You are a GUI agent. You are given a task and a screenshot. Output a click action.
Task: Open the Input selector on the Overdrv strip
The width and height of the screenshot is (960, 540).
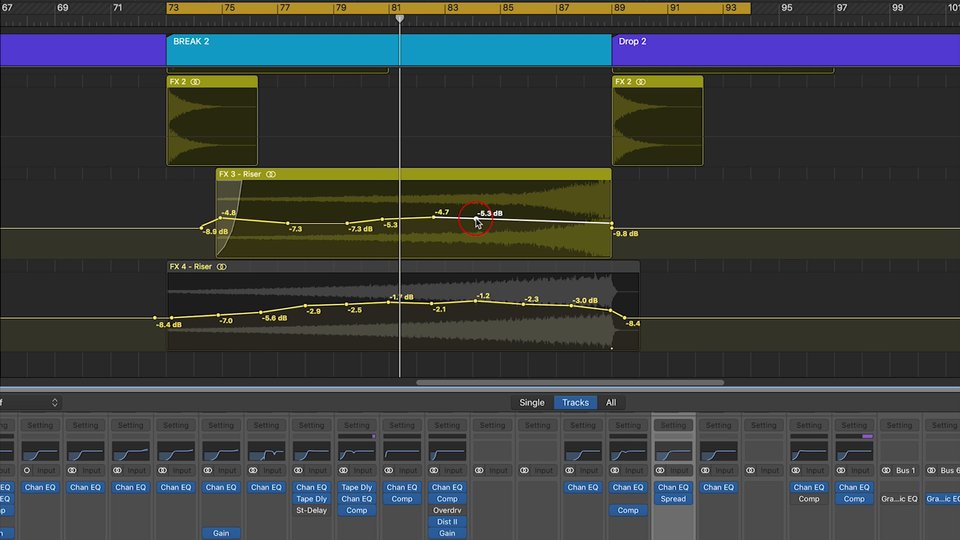(x=453, y=470)
